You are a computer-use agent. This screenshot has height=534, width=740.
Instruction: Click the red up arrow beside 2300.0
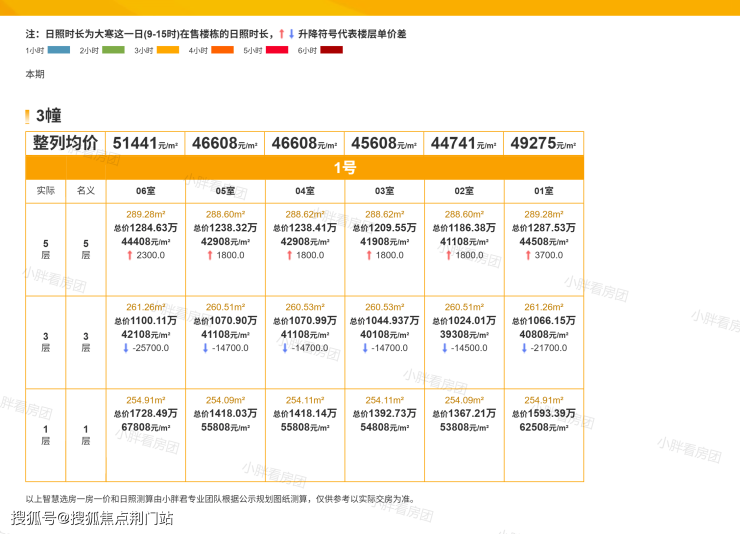point(127,256)
